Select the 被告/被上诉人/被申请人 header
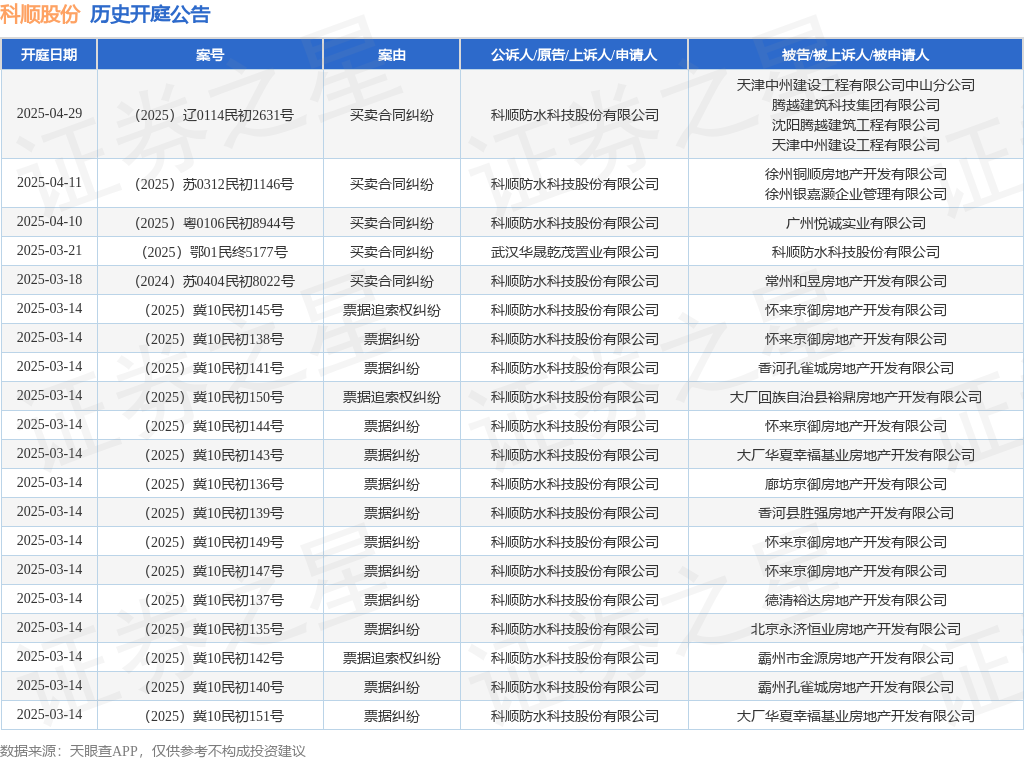The height and width of the screenshot is (760, 1024). pos(856,55)
